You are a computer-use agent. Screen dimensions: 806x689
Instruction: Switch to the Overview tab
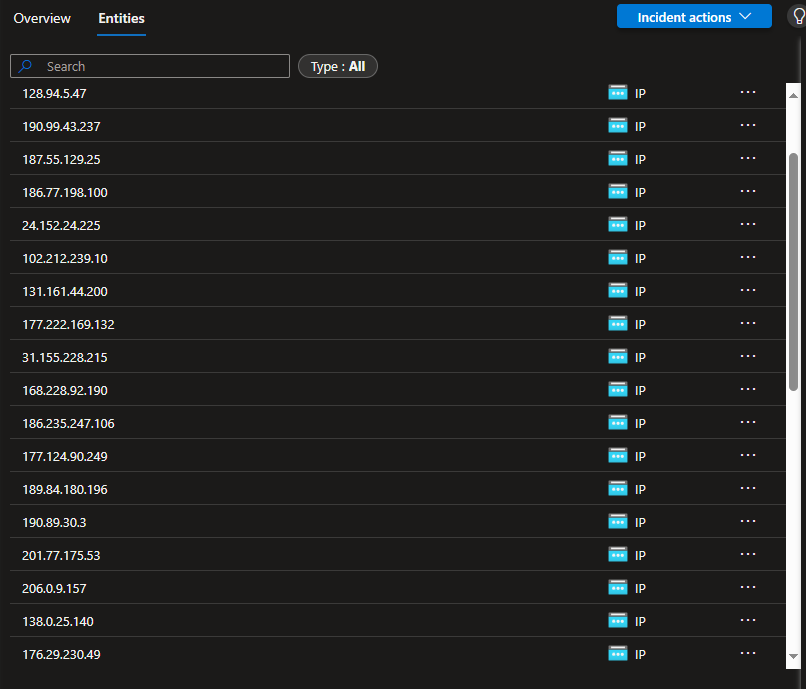[x=42, y=19]
